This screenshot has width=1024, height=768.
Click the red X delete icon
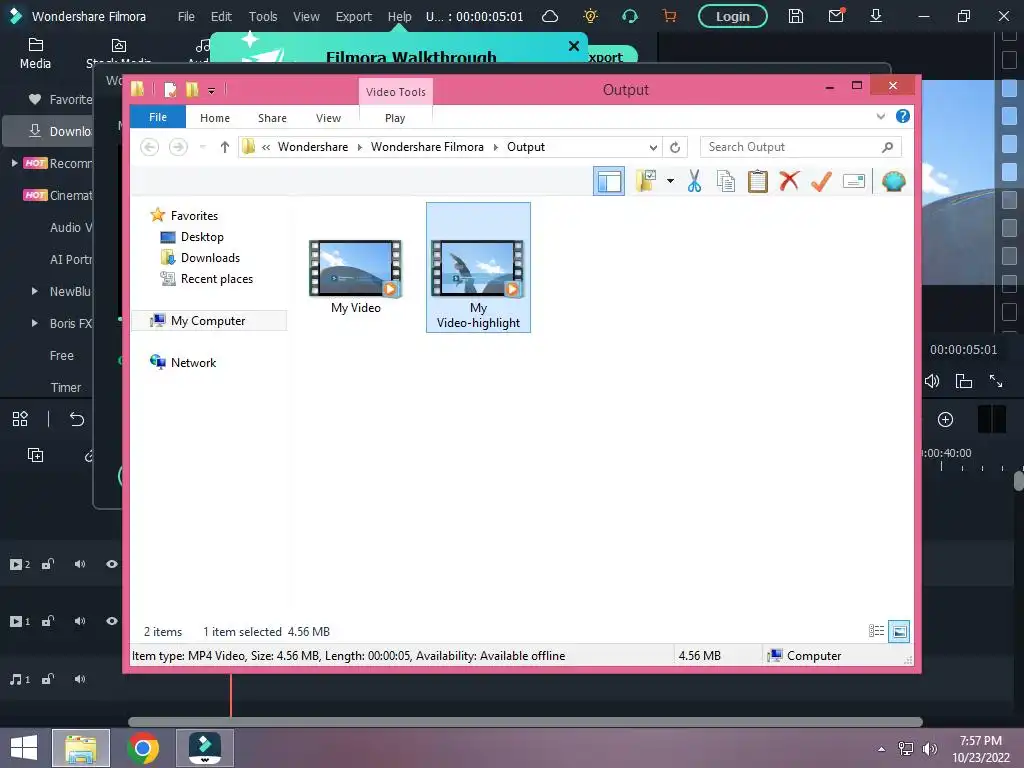pos(789,181)
